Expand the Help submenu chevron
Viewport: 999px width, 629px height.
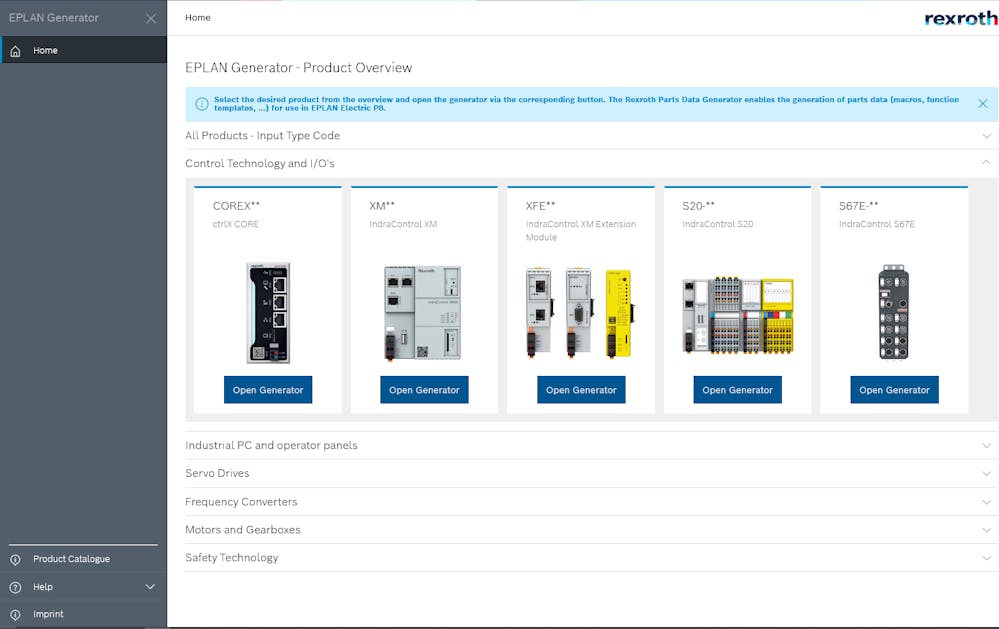[150, 586]
